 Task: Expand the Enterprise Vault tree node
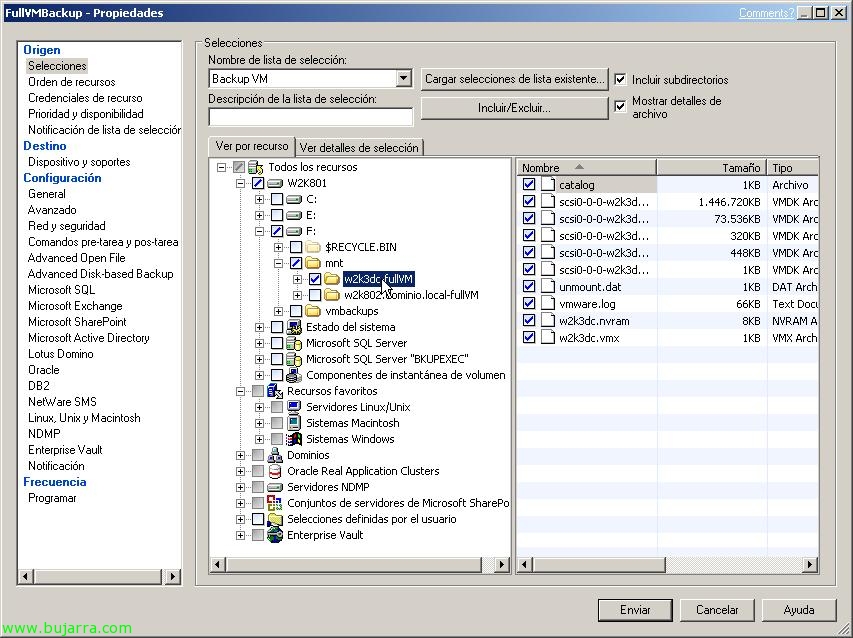click(x=240, y=535)
